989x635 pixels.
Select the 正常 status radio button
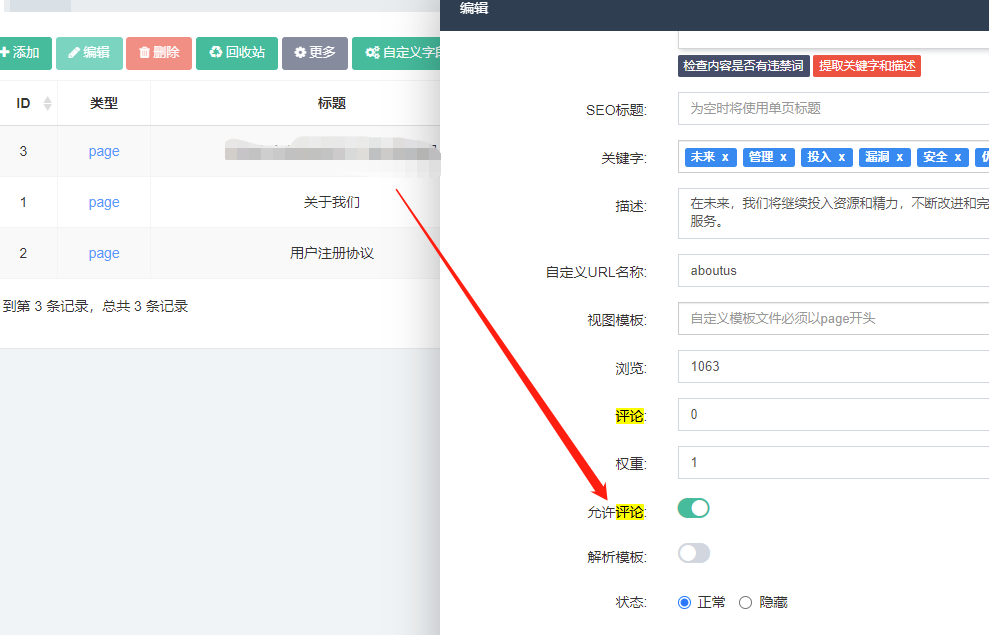684,603
